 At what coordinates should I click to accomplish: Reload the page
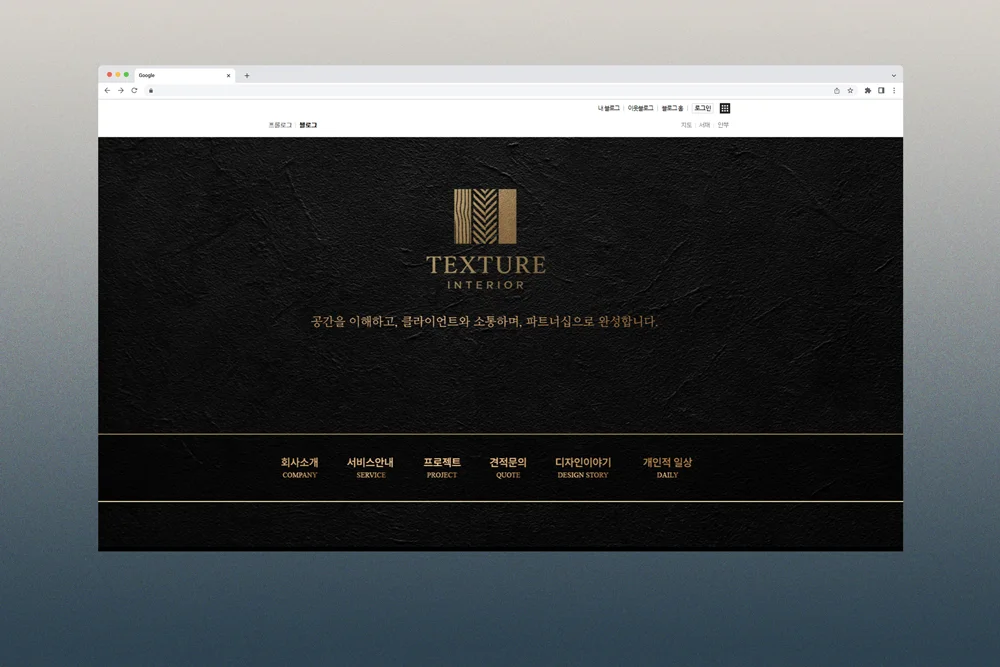tap(133, 90)
